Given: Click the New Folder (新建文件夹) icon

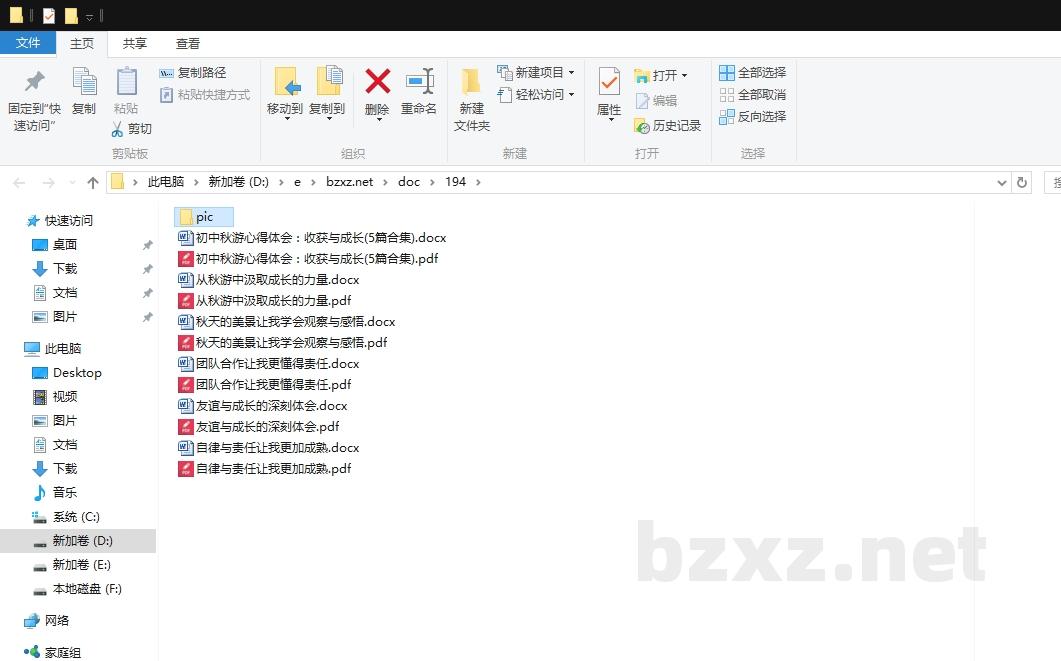Looking at the screenshot, I should point(471,82).
